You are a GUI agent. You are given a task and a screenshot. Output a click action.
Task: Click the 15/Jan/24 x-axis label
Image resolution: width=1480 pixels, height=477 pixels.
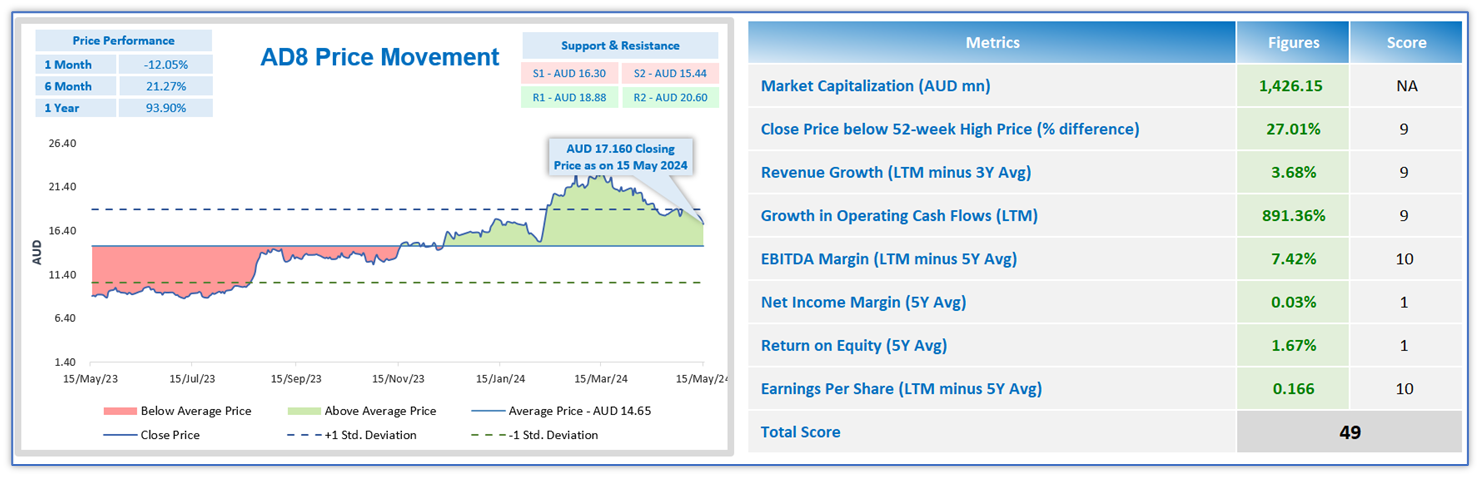coord(500,379)
